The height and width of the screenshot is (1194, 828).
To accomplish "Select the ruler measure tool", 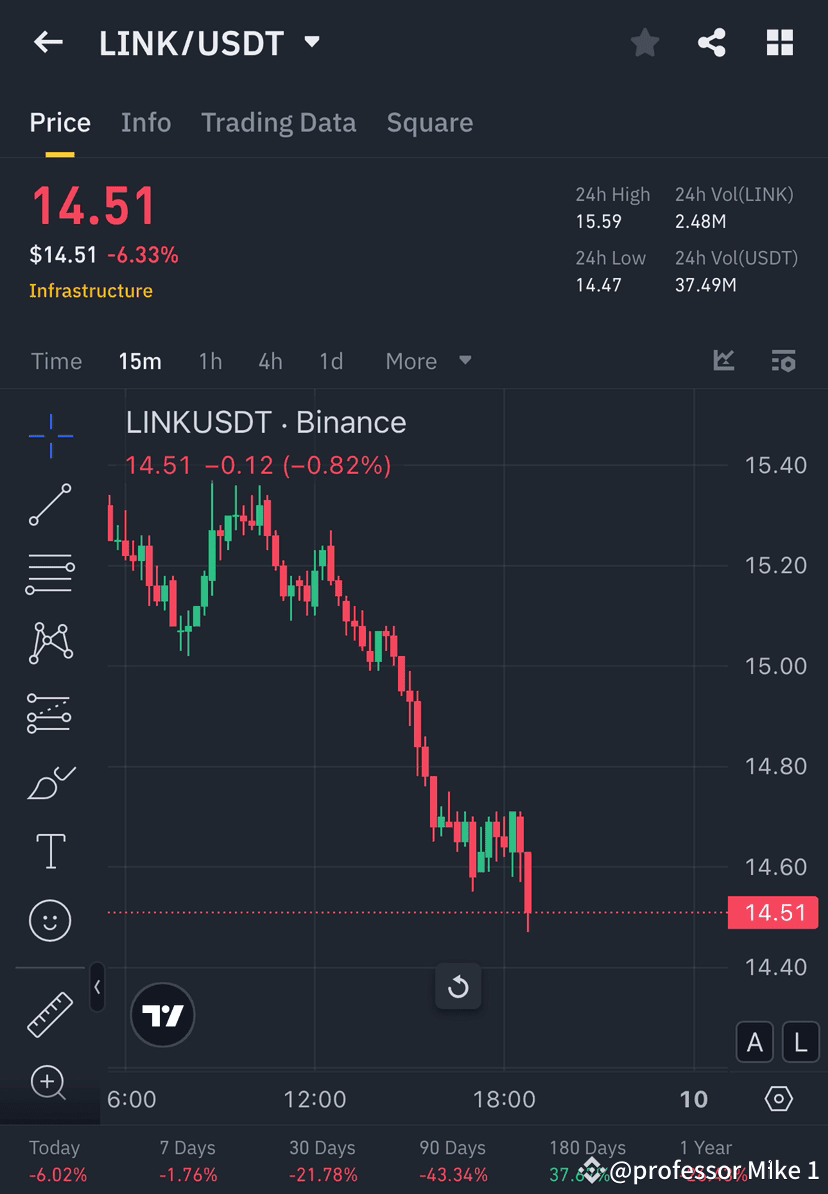I will [x=50, y=1012].
